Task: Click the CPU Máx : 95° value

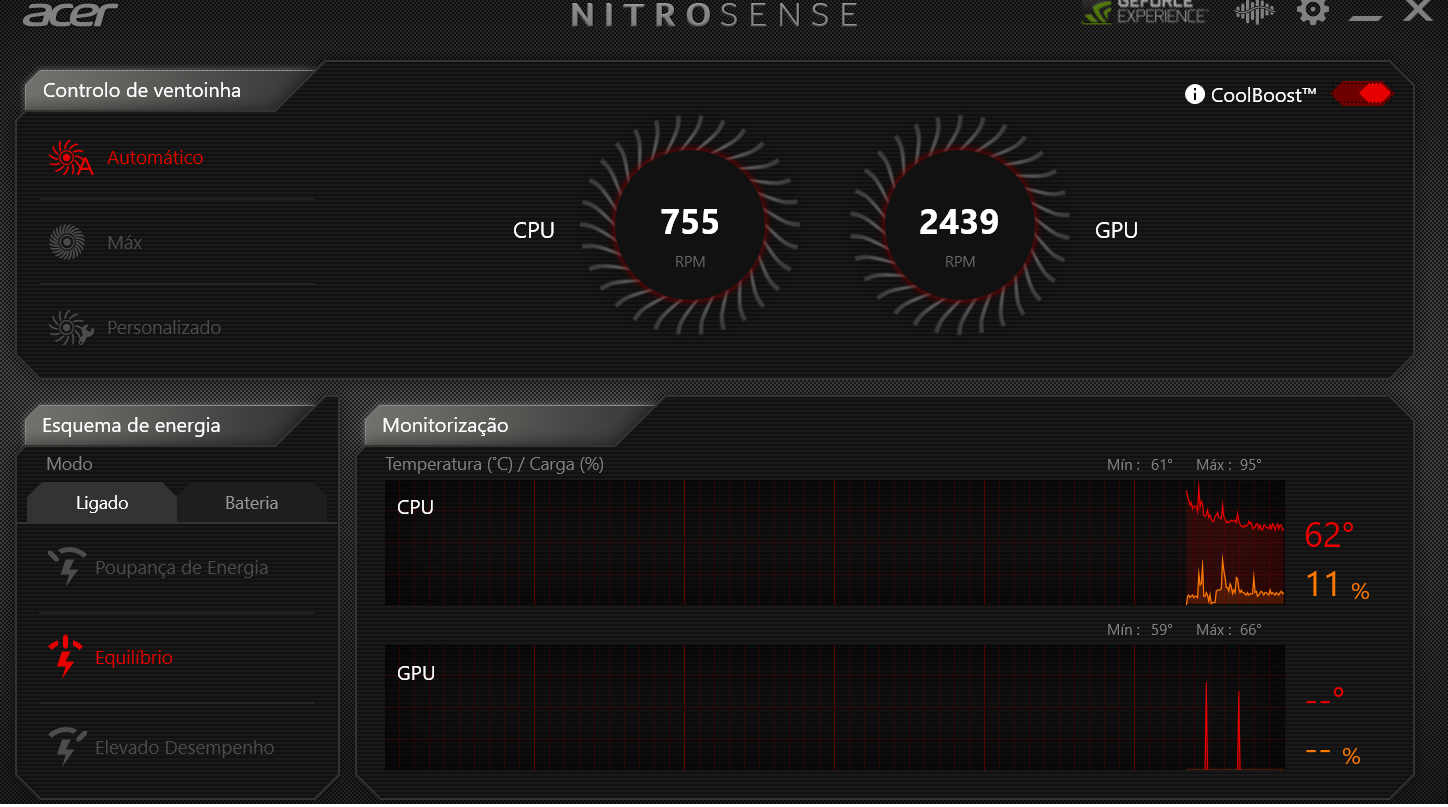Action: pyautogui.click(x=1229, y=465)
